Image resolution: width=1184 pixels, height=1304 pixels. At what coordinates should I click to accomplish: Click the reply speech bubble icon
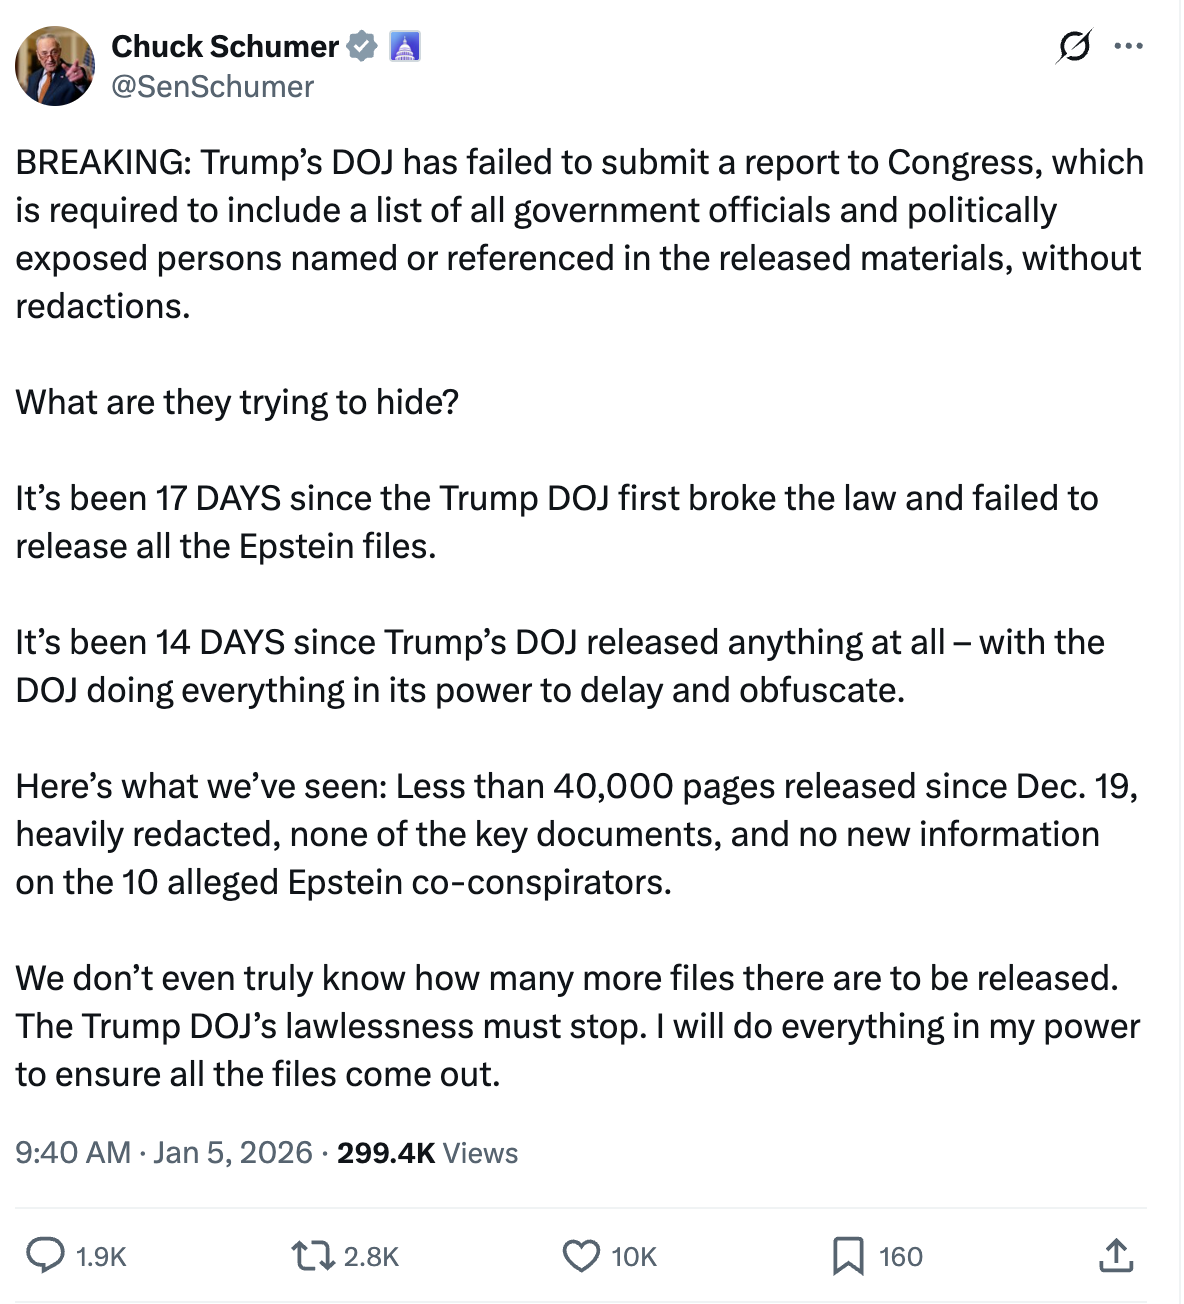point(45,1255)
